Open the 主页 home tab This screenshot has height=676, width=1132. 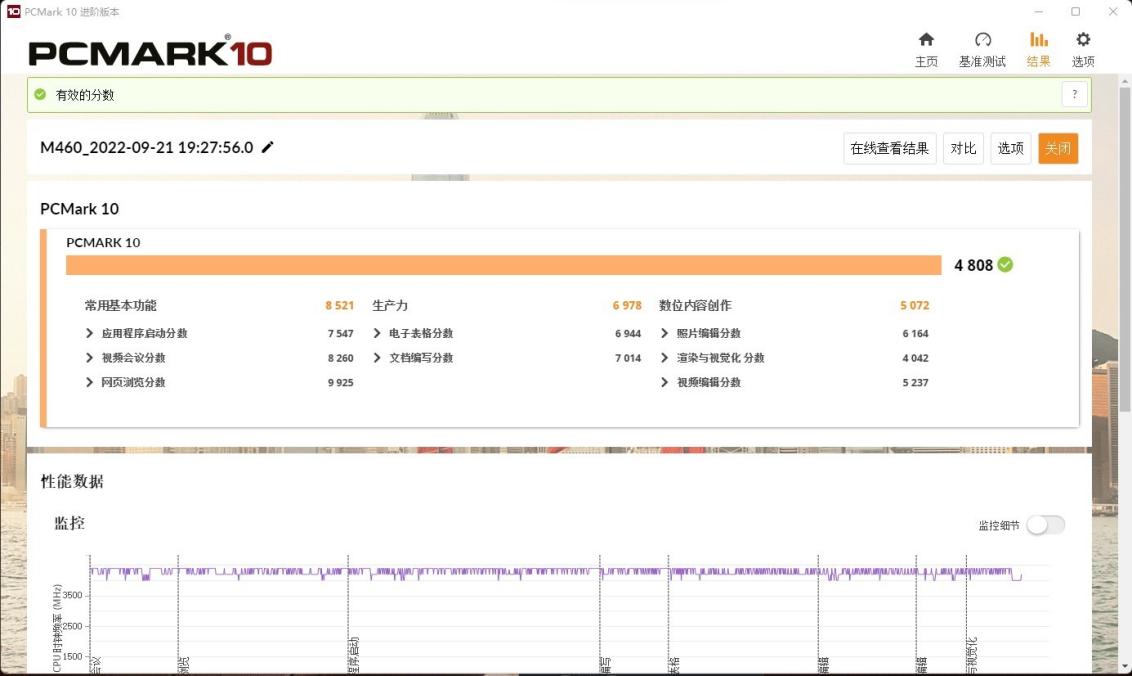(x=926, y=50)
